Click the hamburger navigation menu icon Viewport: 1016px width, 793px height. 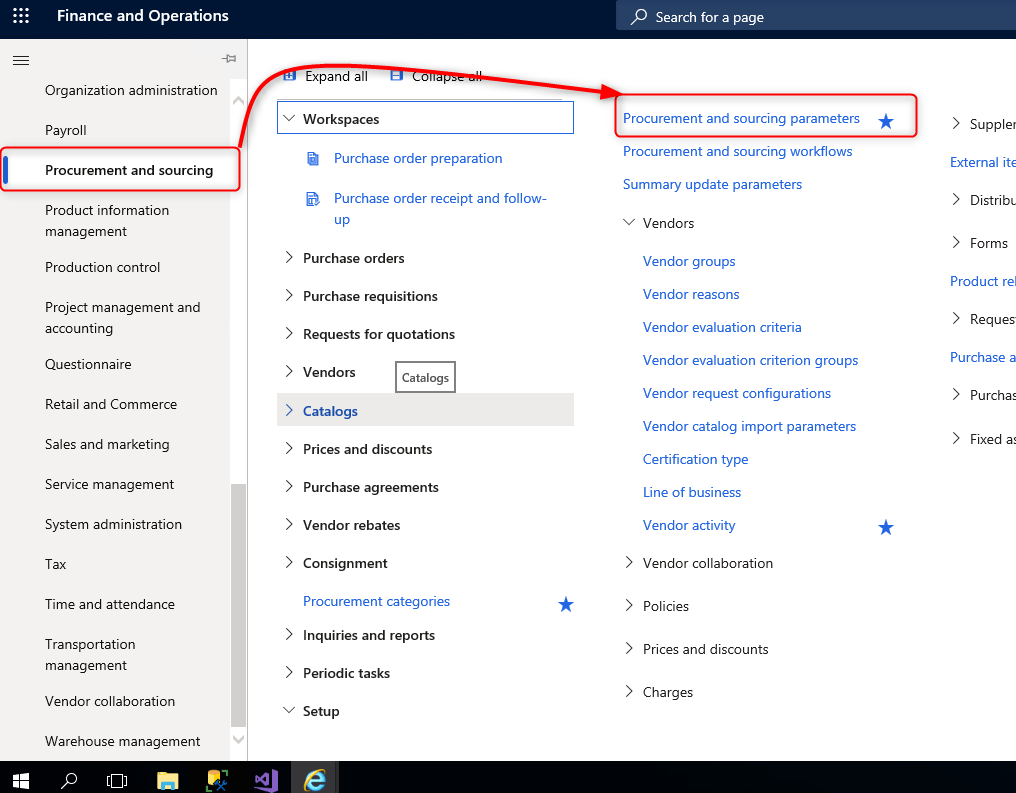coord(20,60)
